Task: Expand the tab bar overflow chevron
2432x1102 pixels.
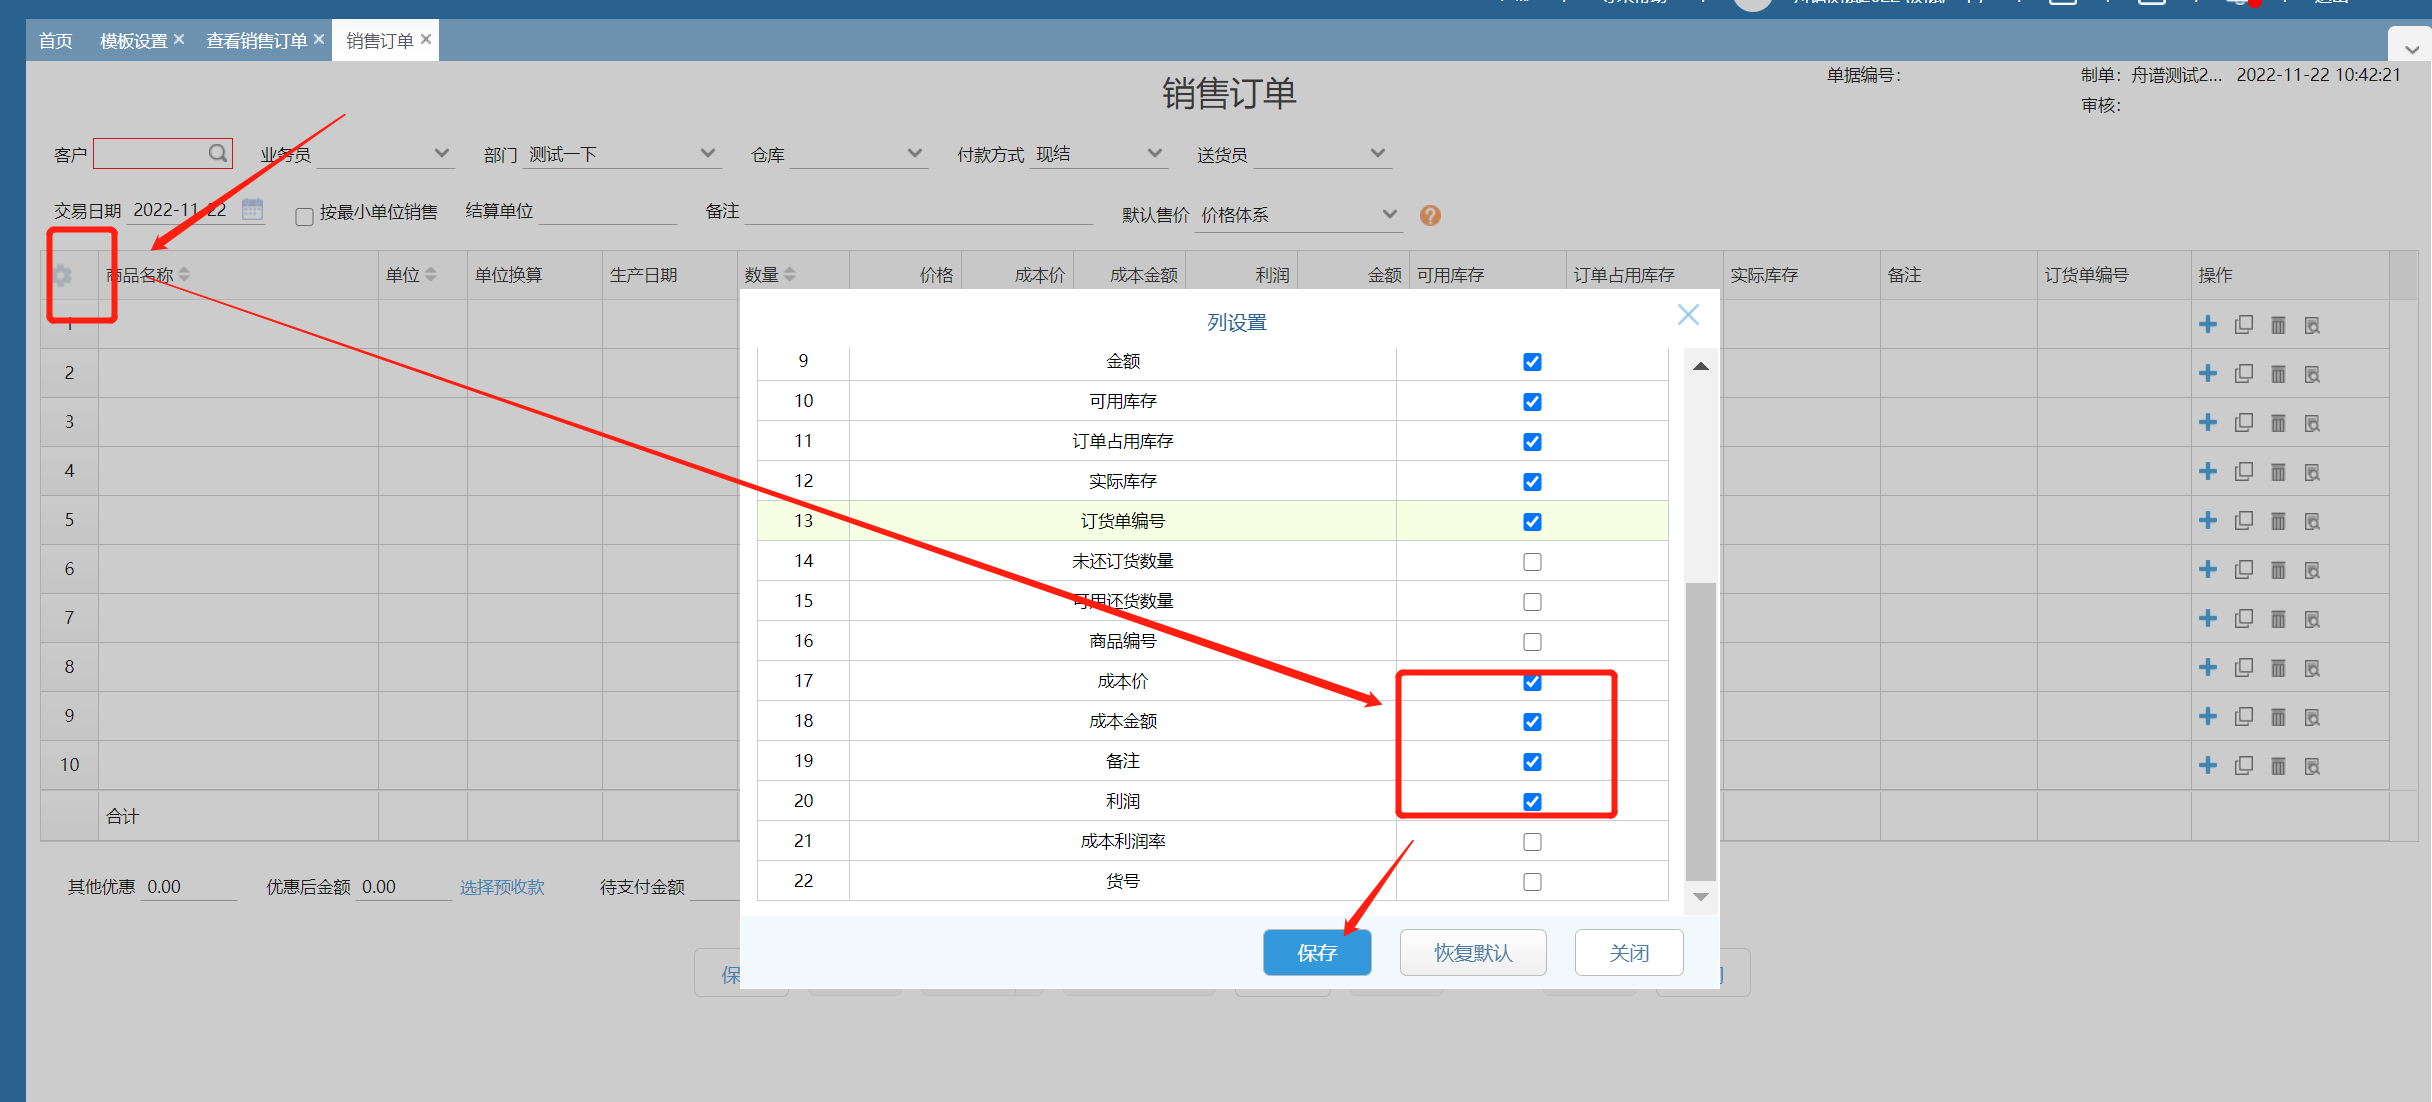Action: point(2412,48)
